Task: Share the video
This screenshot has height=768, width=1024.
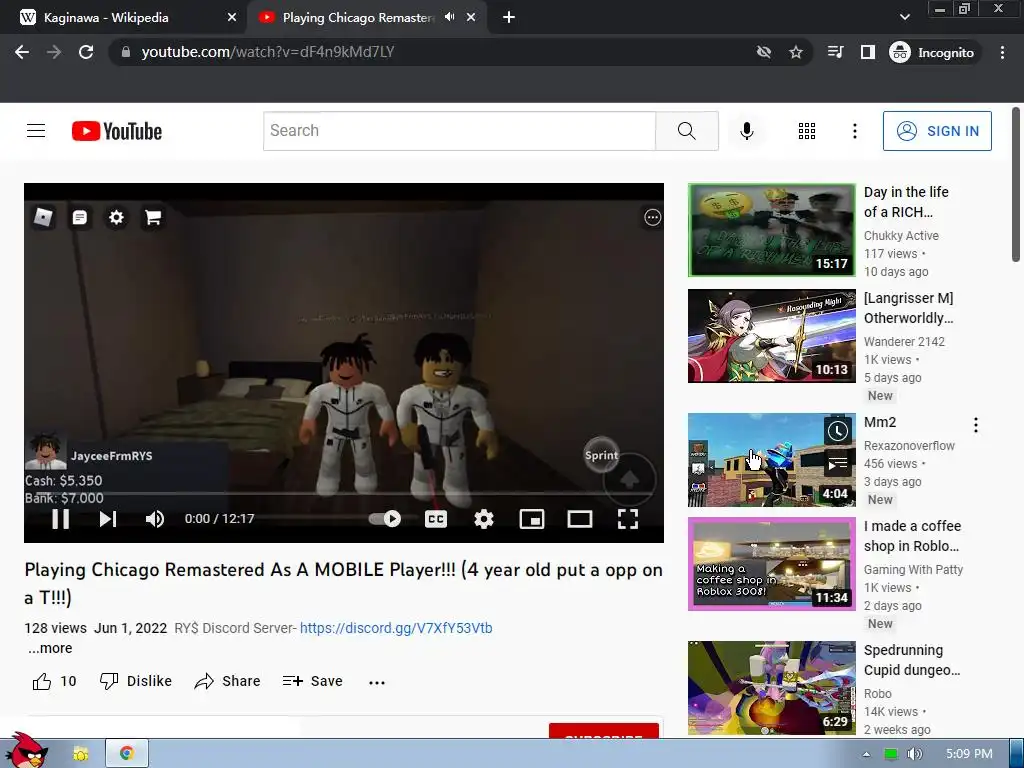Action: [x=227, y=681]
